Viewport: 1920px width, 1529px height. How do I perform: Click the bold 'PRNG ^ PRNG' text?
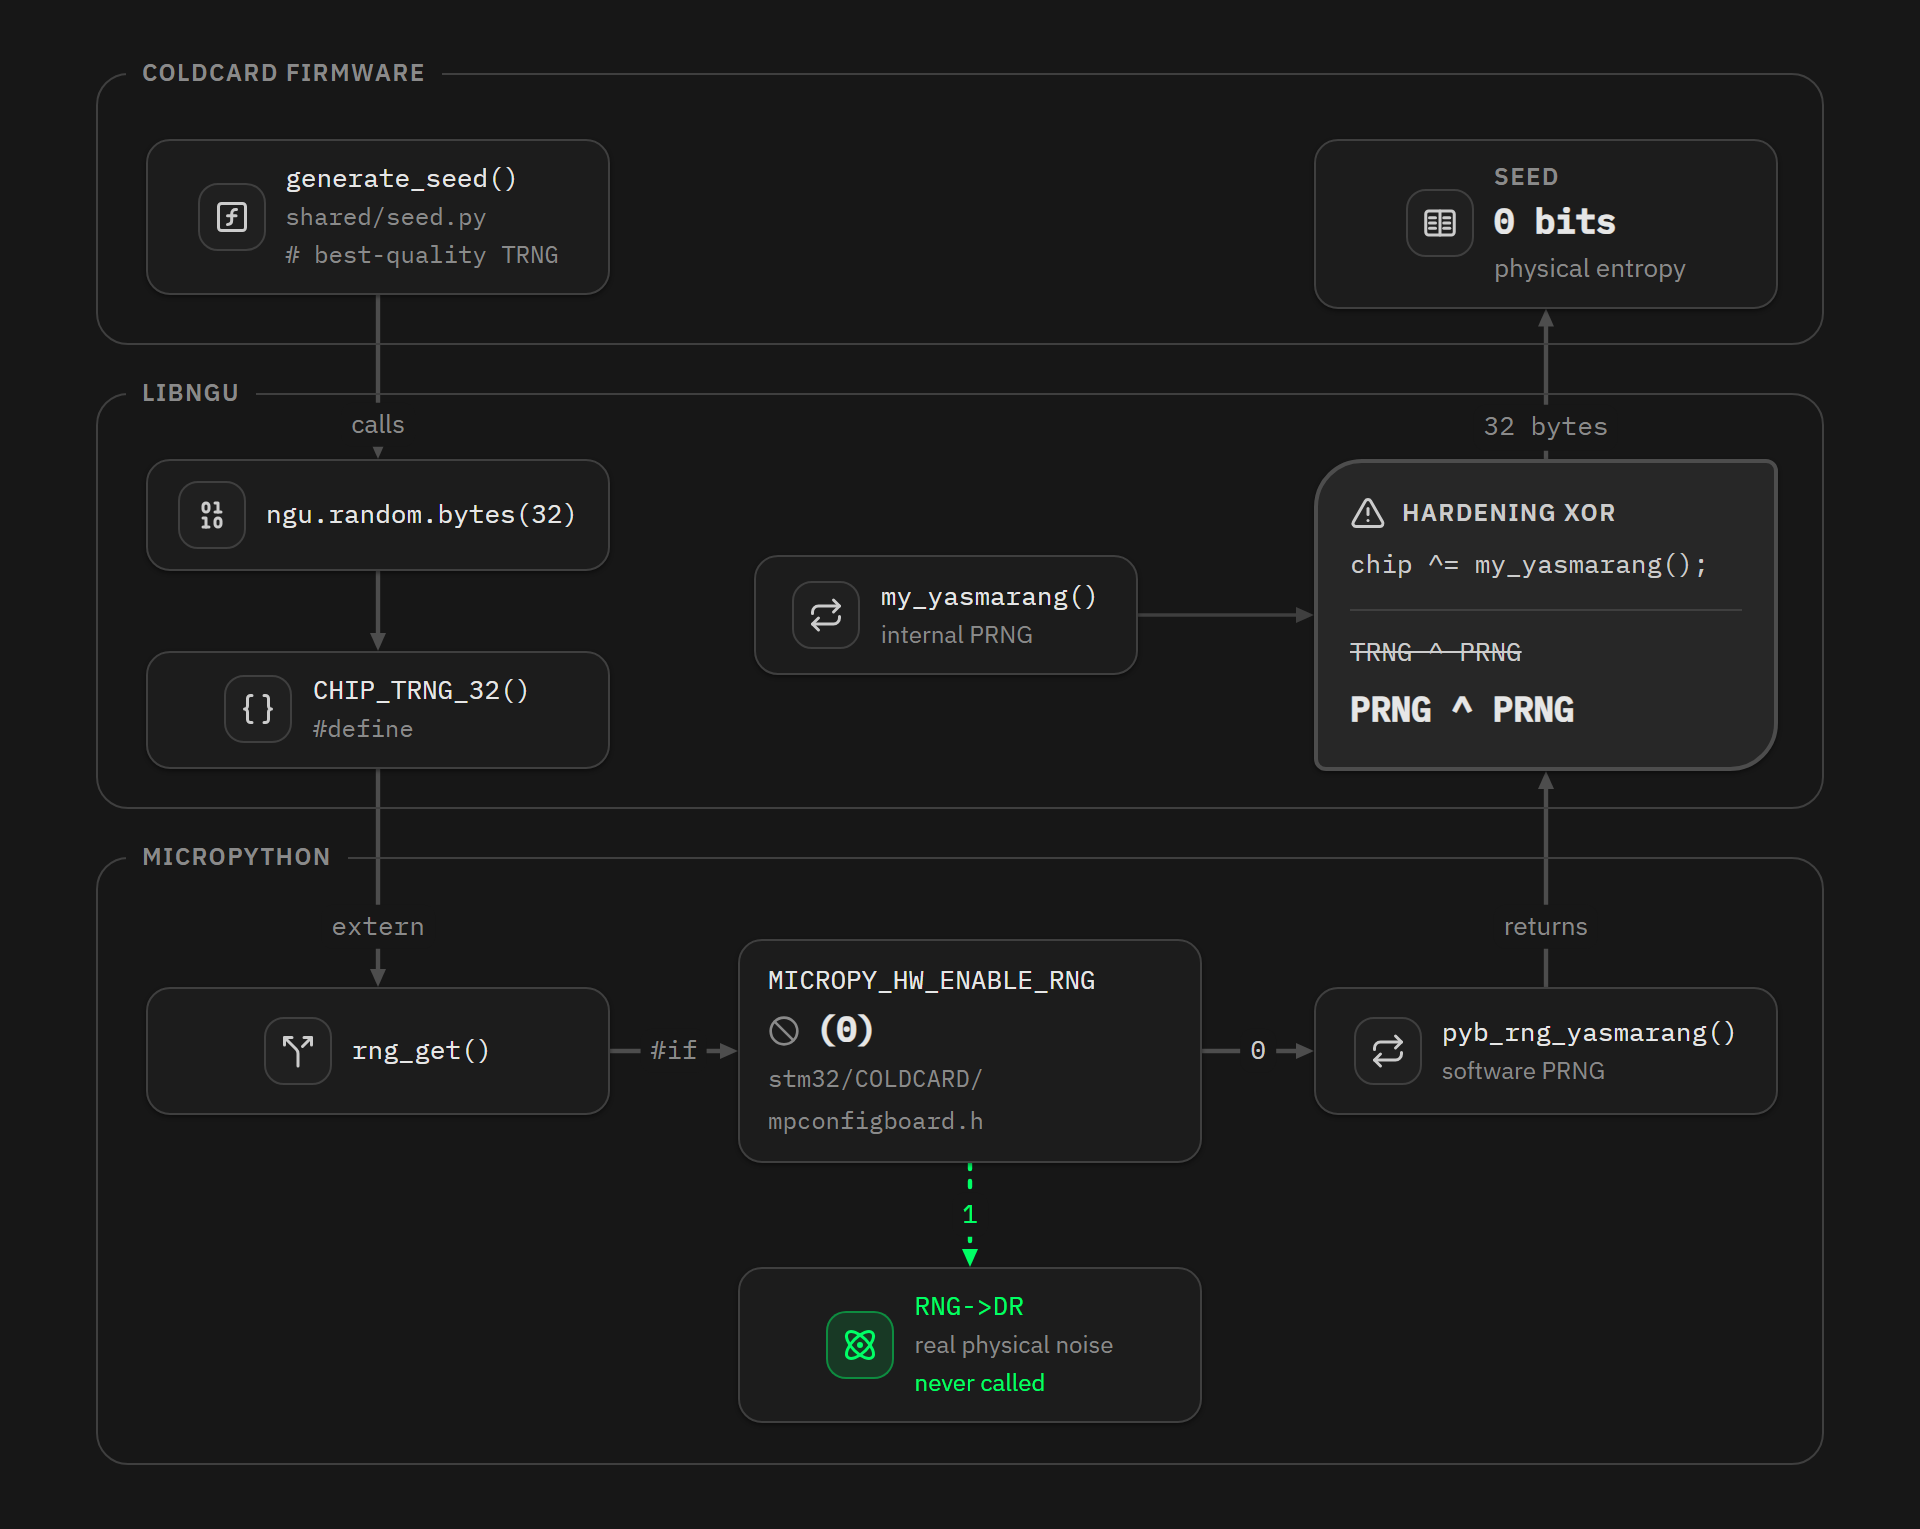click(1462, 710)
